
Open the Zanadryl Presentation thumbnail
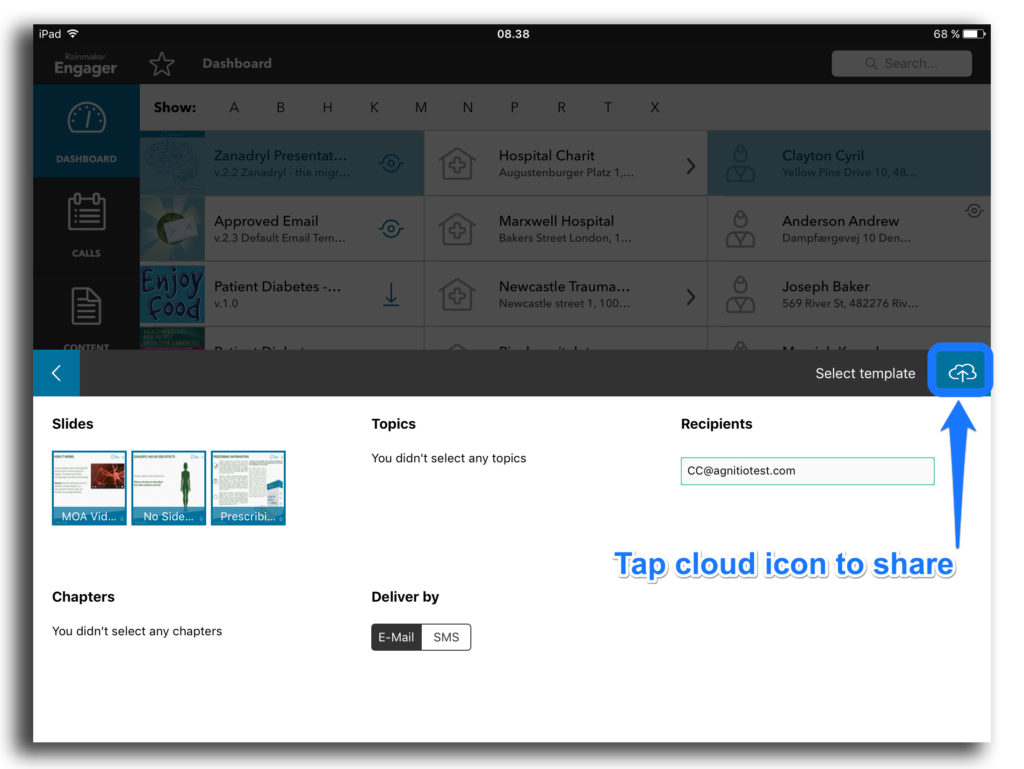click(x=173, y=163)
